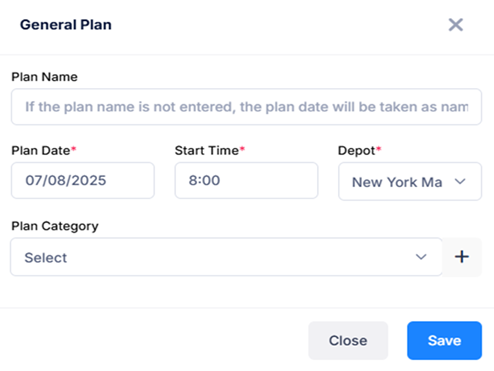Open the Plan Category Select dropdown
Viewport: 494px width, 371px height.
(x=227, y=257)
